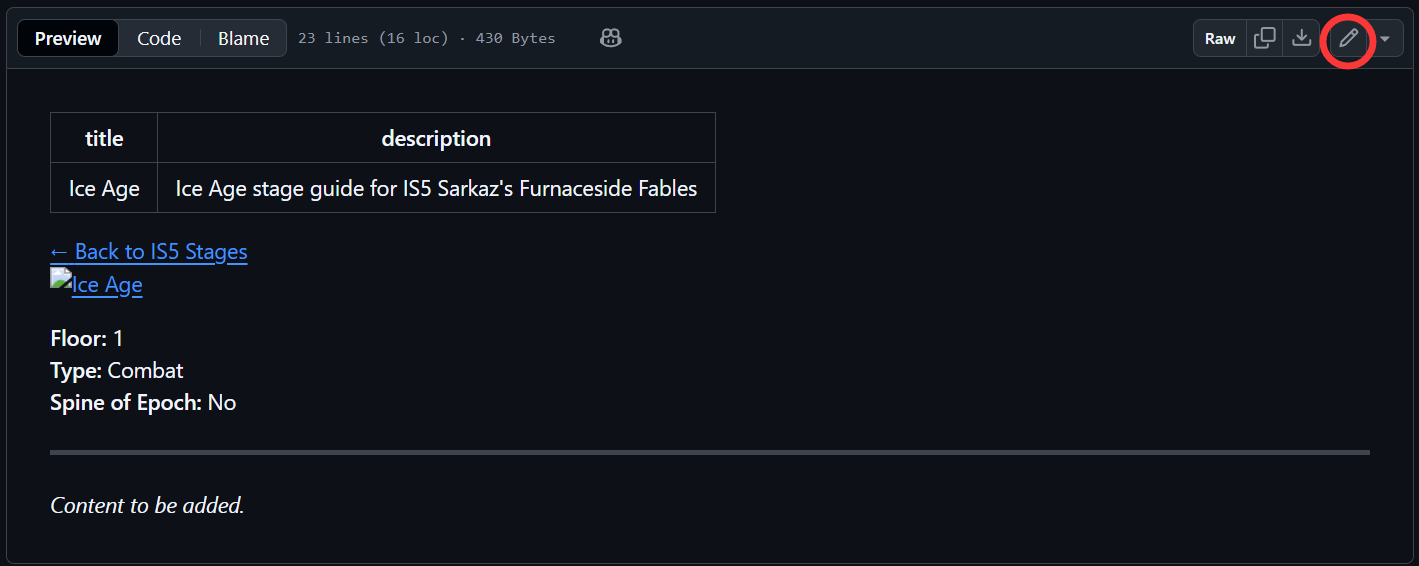Switch to the Preview tab
This screenshot has height=566, width=1419.
pos(68,38)
